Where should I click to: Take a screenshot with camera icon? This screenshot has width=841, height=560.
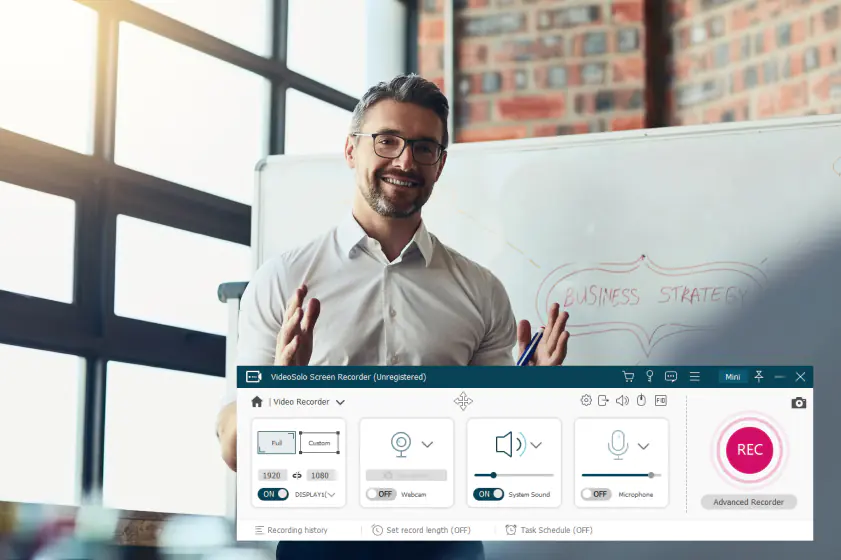(x=798, y=403)
